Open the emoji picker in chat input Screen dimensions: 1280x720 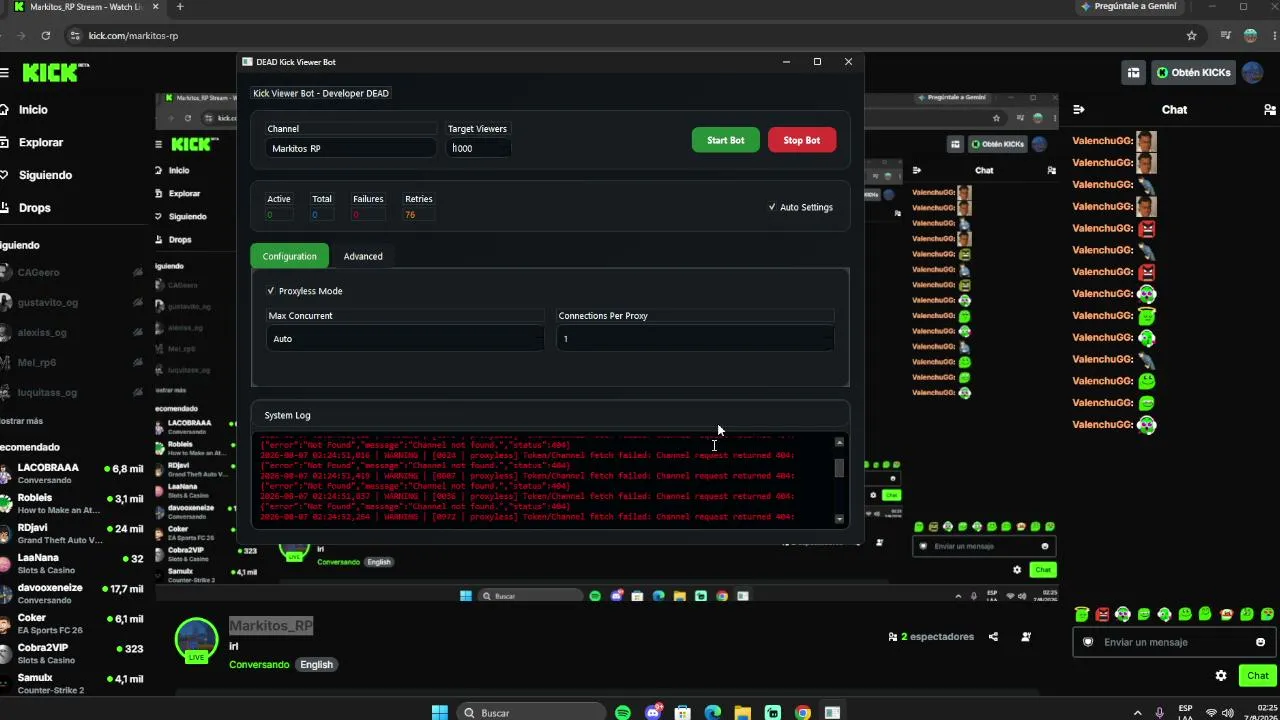[1260, 642]
